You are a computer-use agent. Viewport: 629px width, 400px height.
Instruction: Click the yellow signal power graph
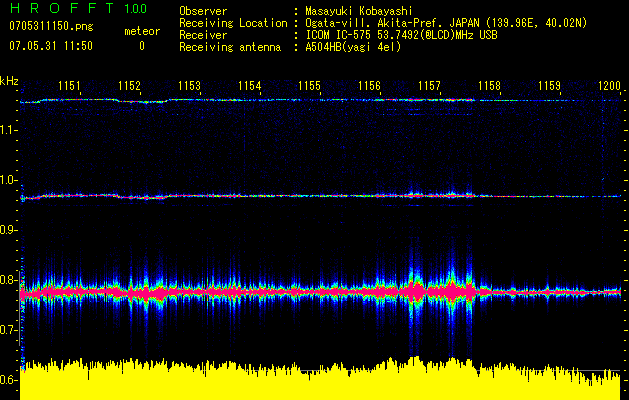pyautogui.click(x=320, y=379)
